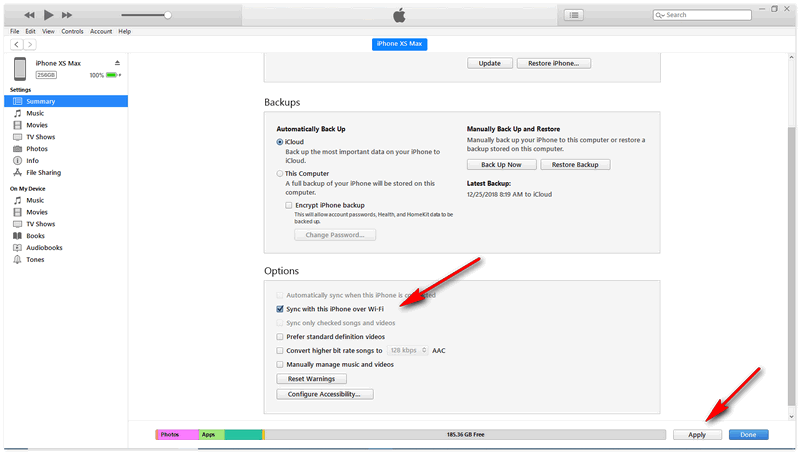The width and height of the screenshot is (800, 454).
Task: Enable Prefer standard definition videos
Action: click(280, 337)
